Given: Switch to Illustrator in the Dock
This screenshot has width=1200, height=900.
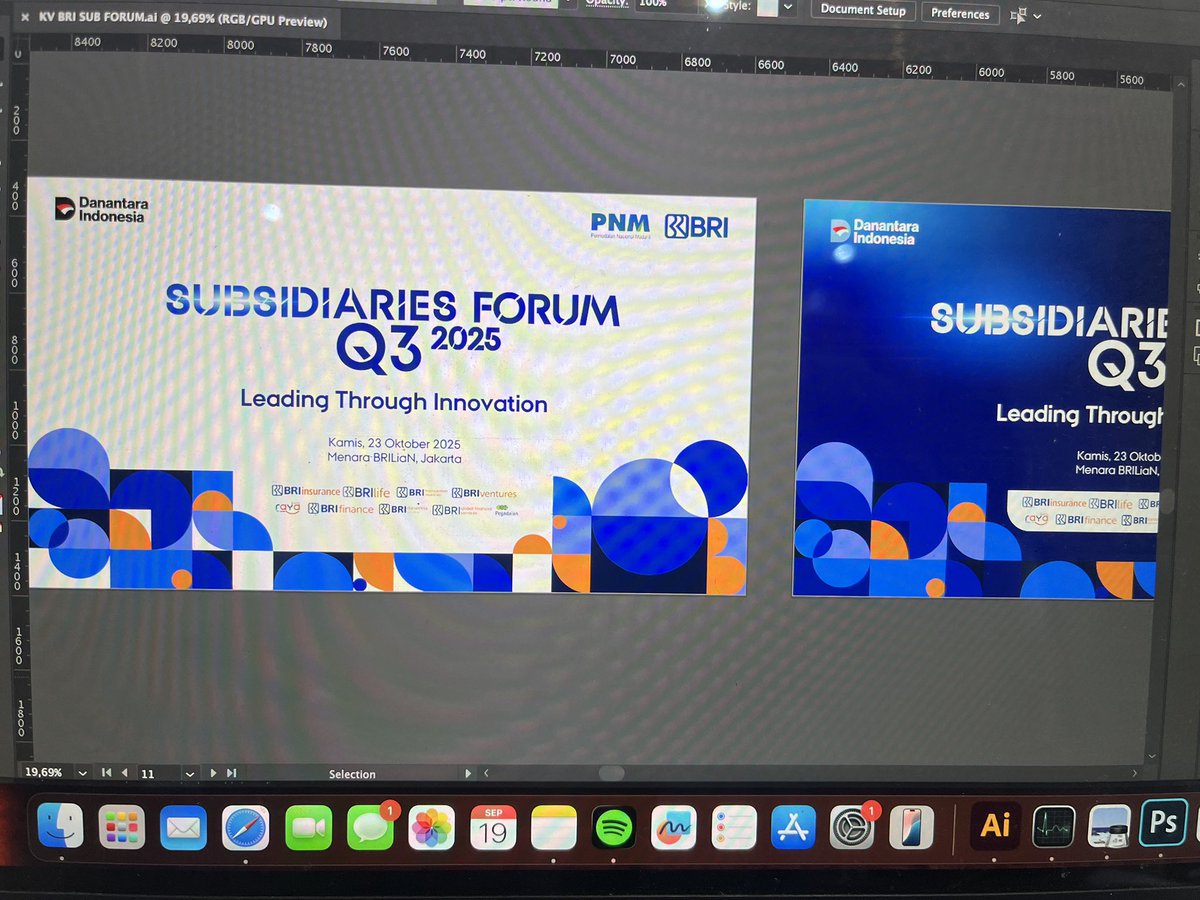Looking at the screenshot, I should (x=996, y=825).
